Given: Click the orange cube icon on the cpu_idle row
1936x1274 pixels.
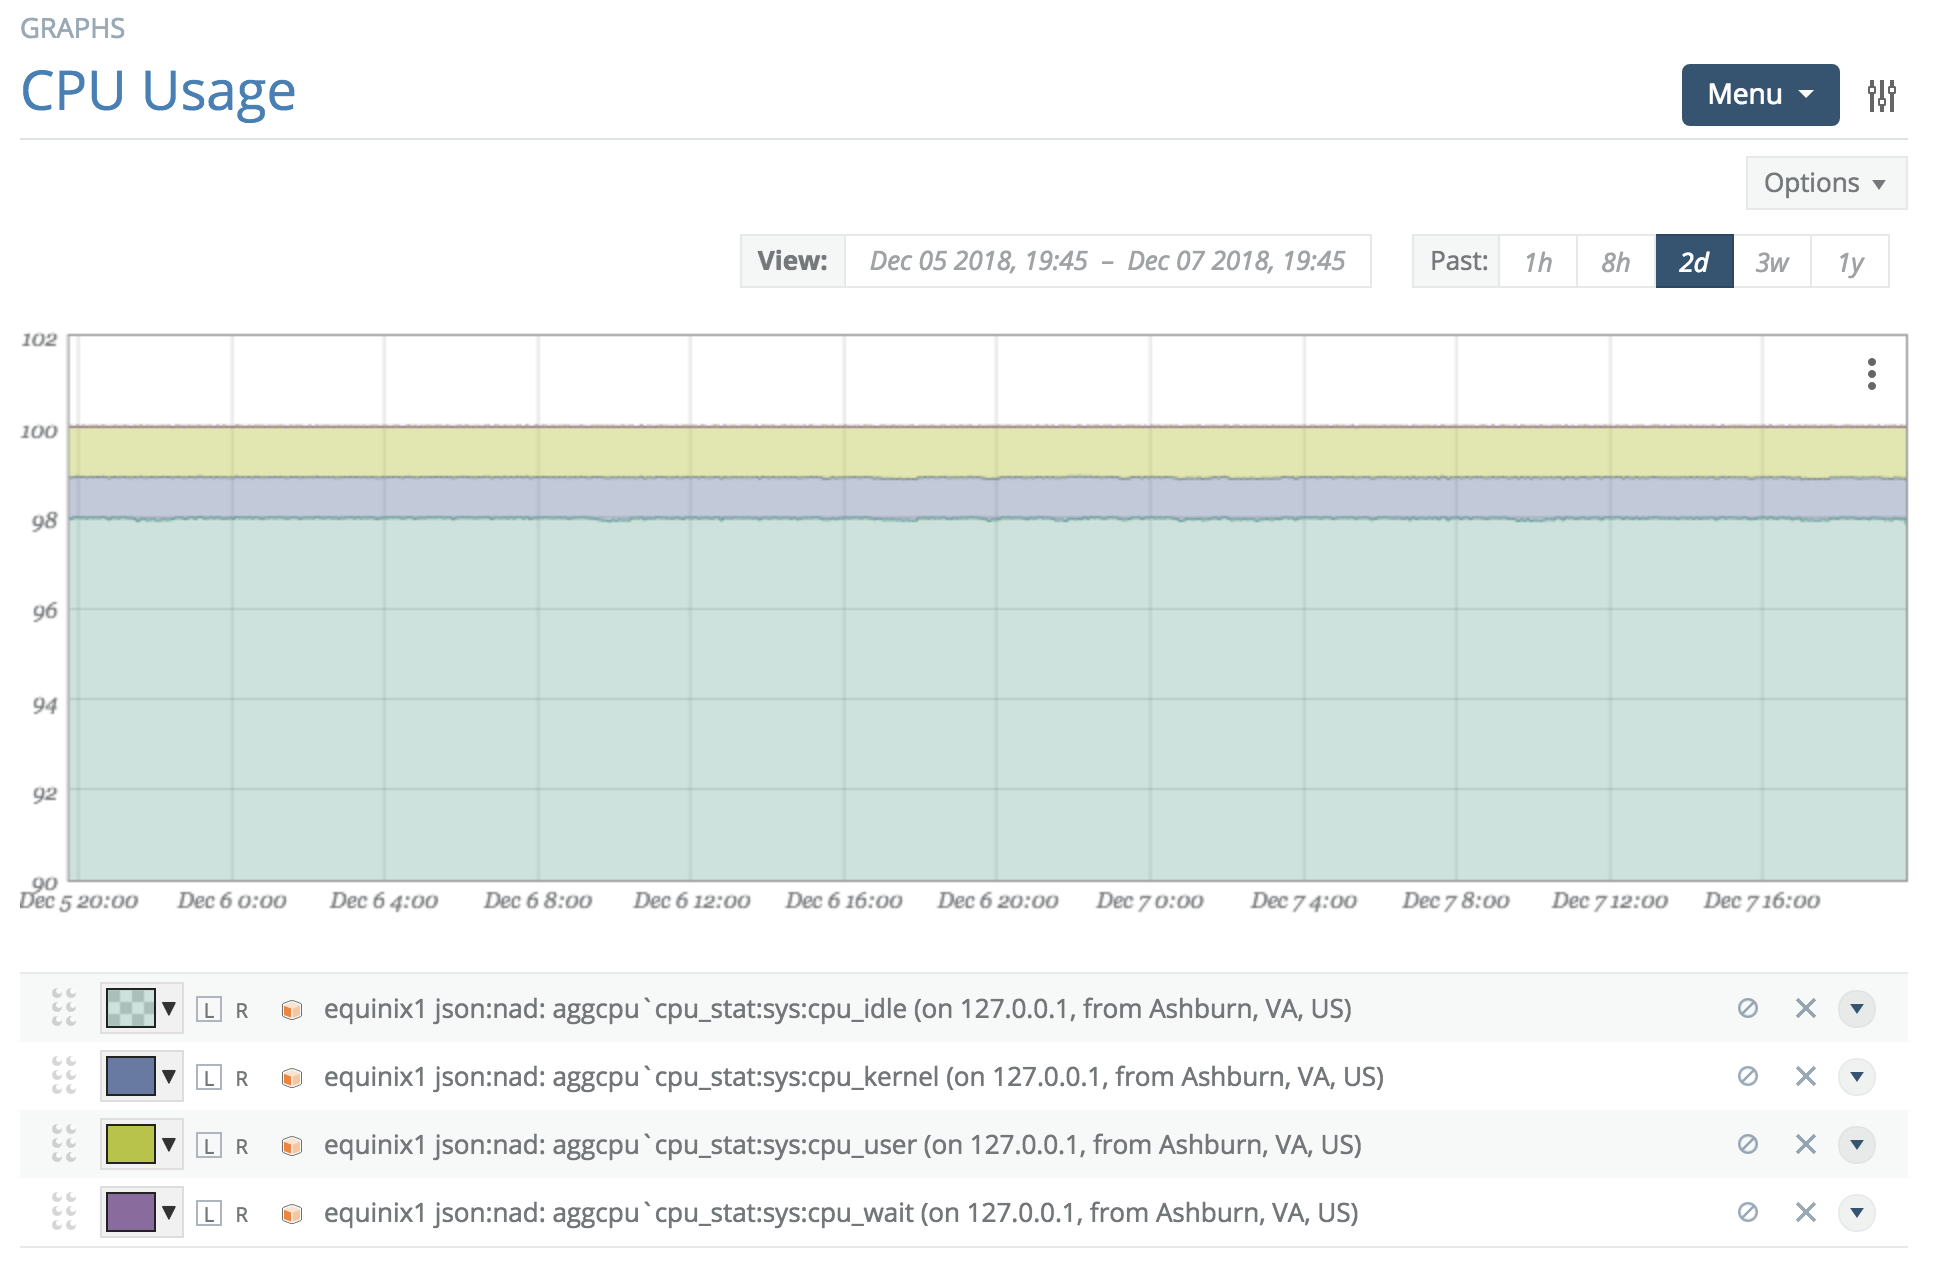Looking at the screenshot, I should pyautogui.click(x=293, y=1009).
